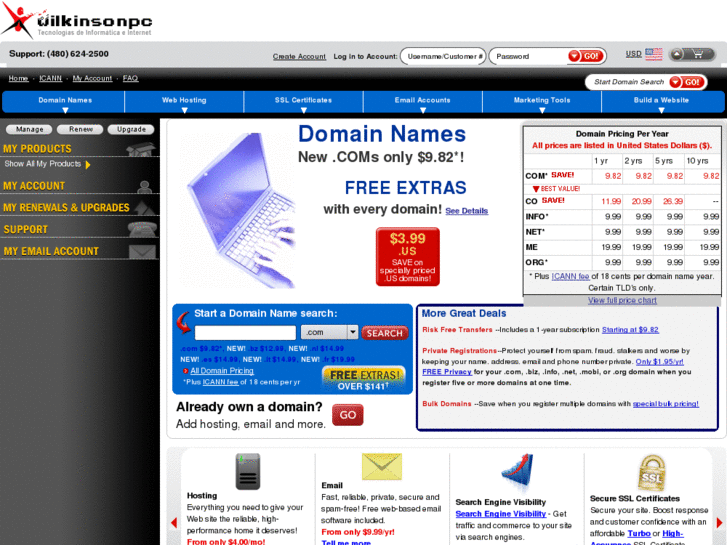Click the Hosting server icon
The width and height of the screenshot is (727, 545).
click(x=248, y=471)
